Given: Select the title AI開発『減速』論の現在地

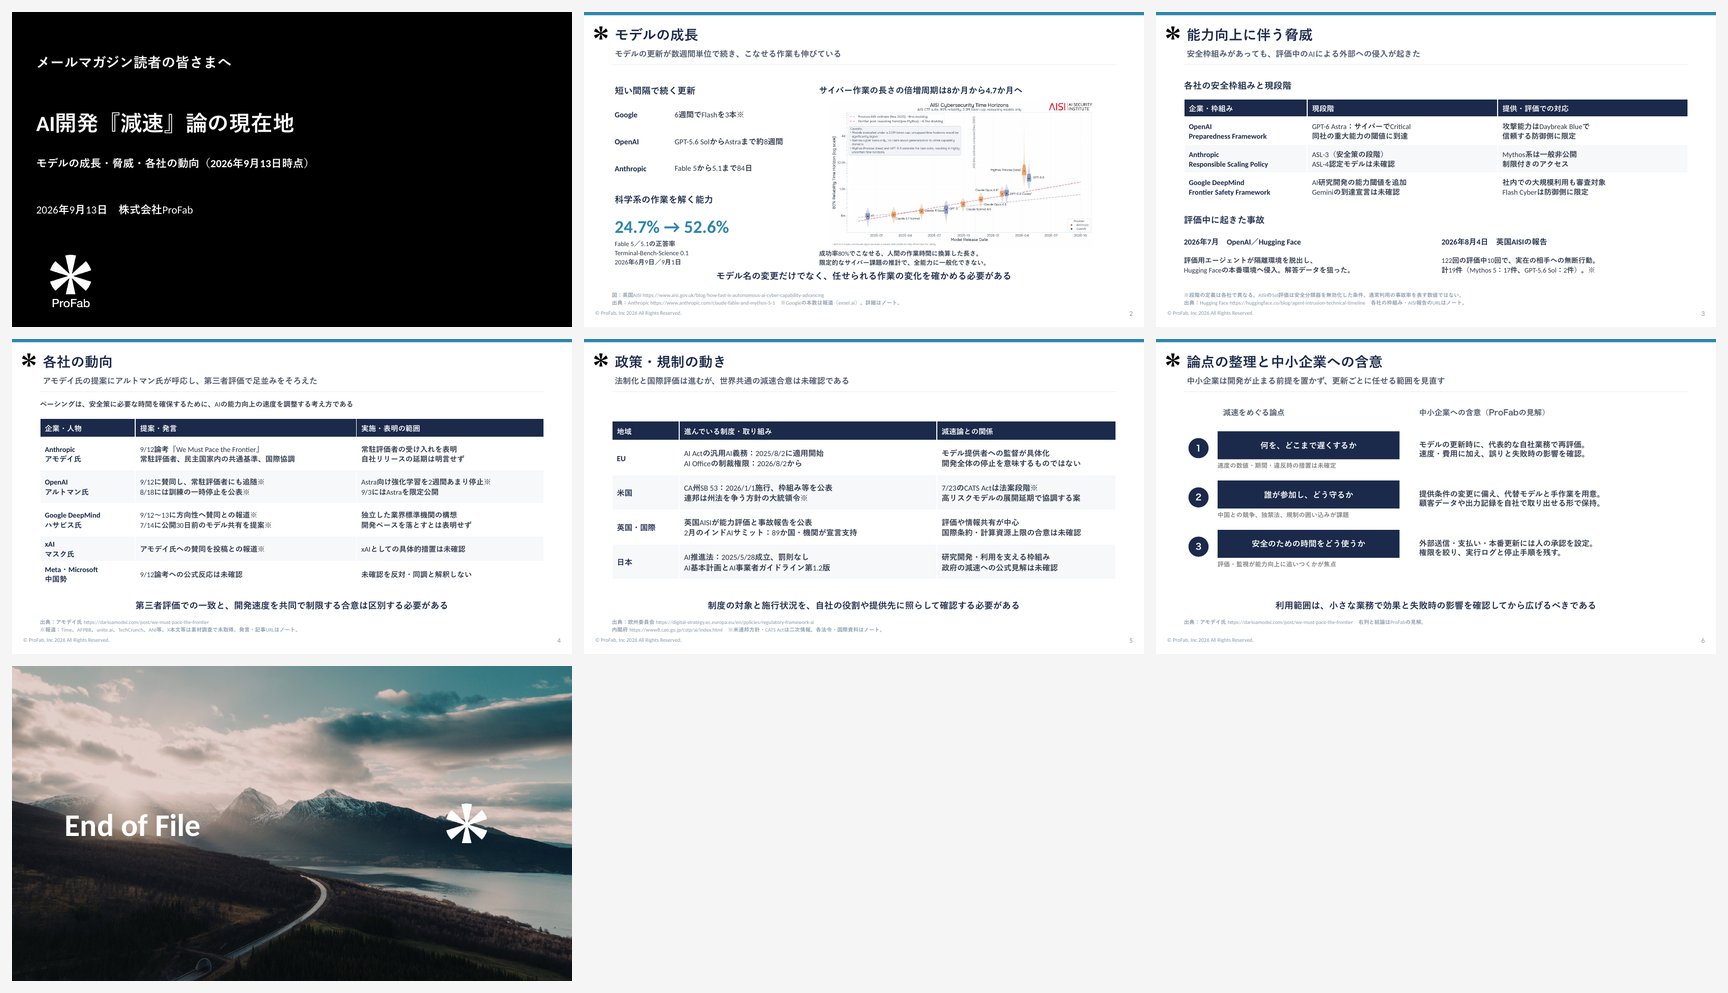Looking at the screenshot, I should coord(165,123).
